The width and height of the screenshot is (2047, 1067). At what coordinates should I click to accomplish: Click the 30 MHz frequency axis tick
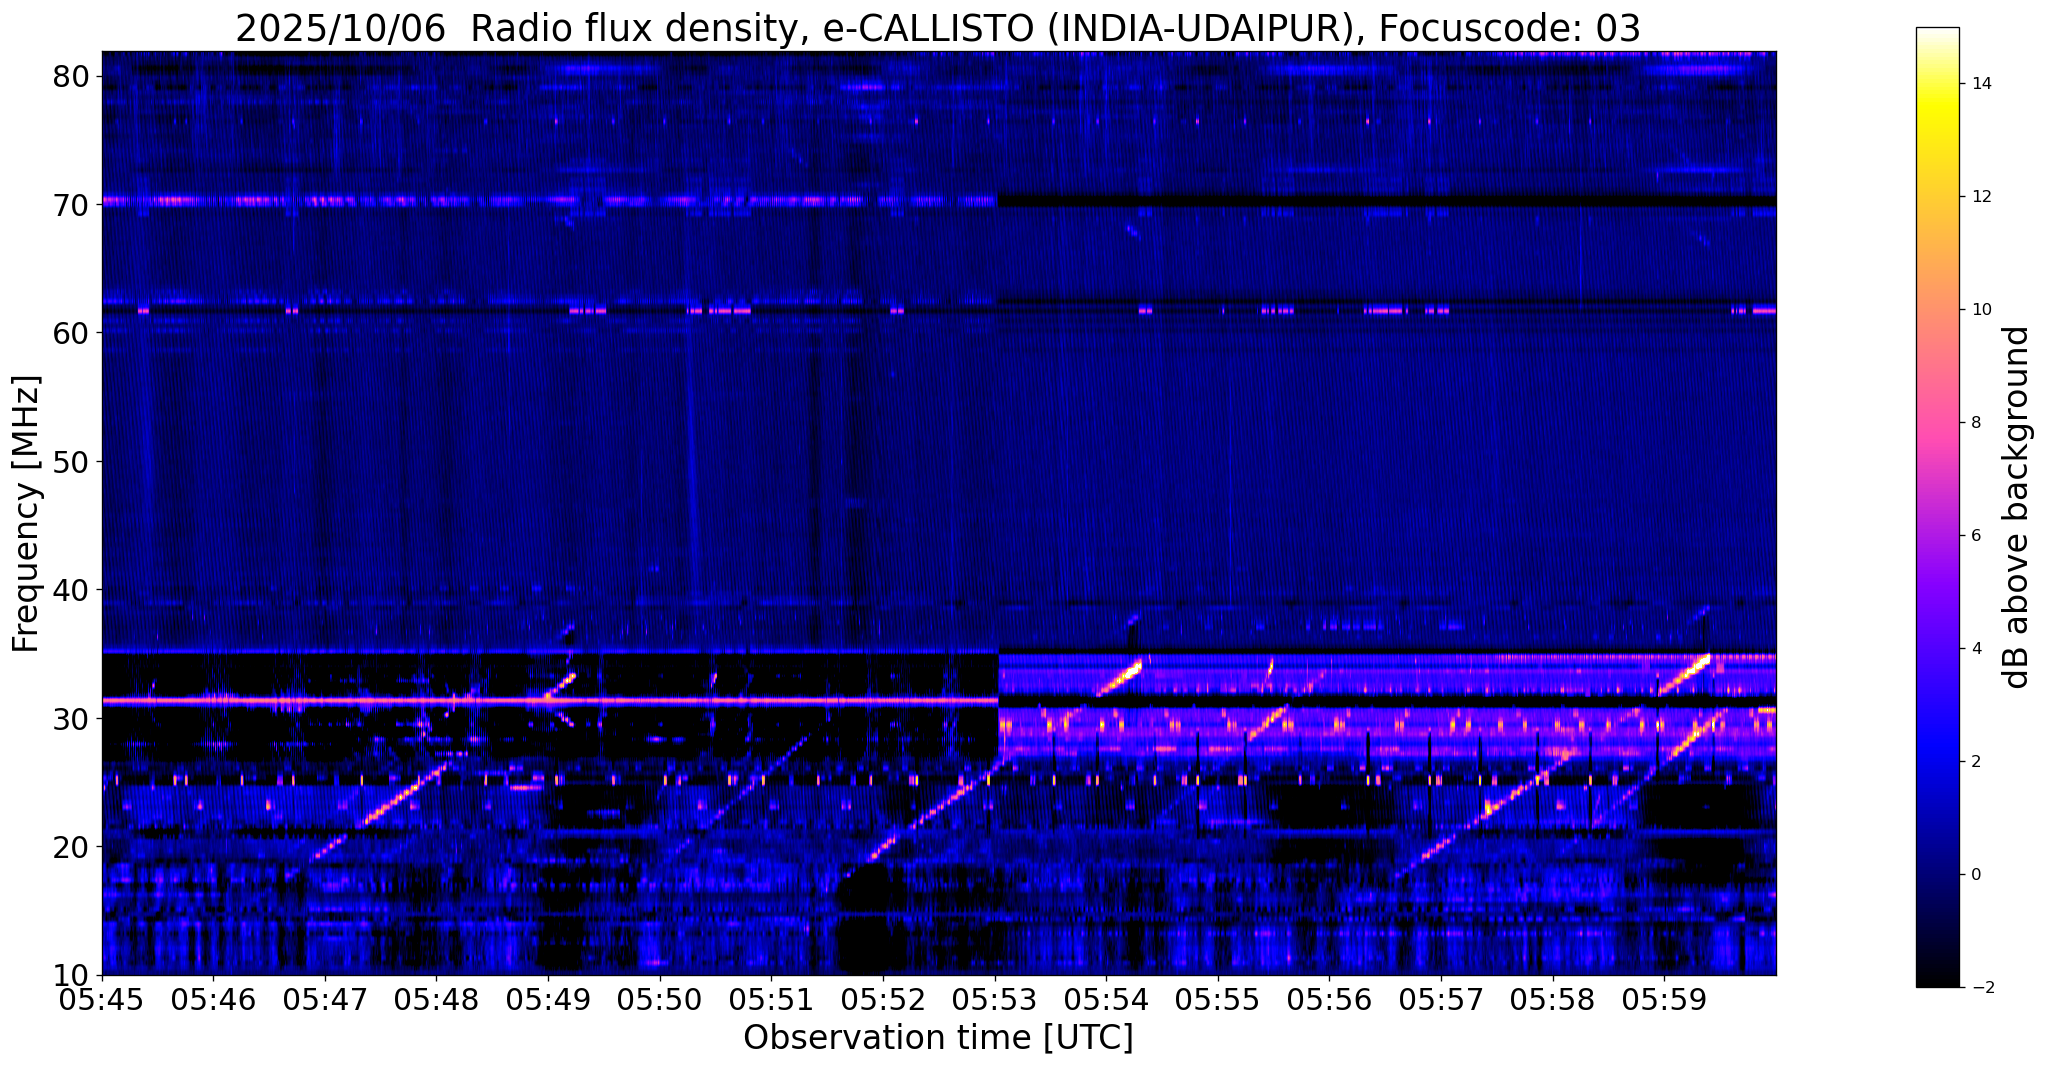tap(73, 718)
